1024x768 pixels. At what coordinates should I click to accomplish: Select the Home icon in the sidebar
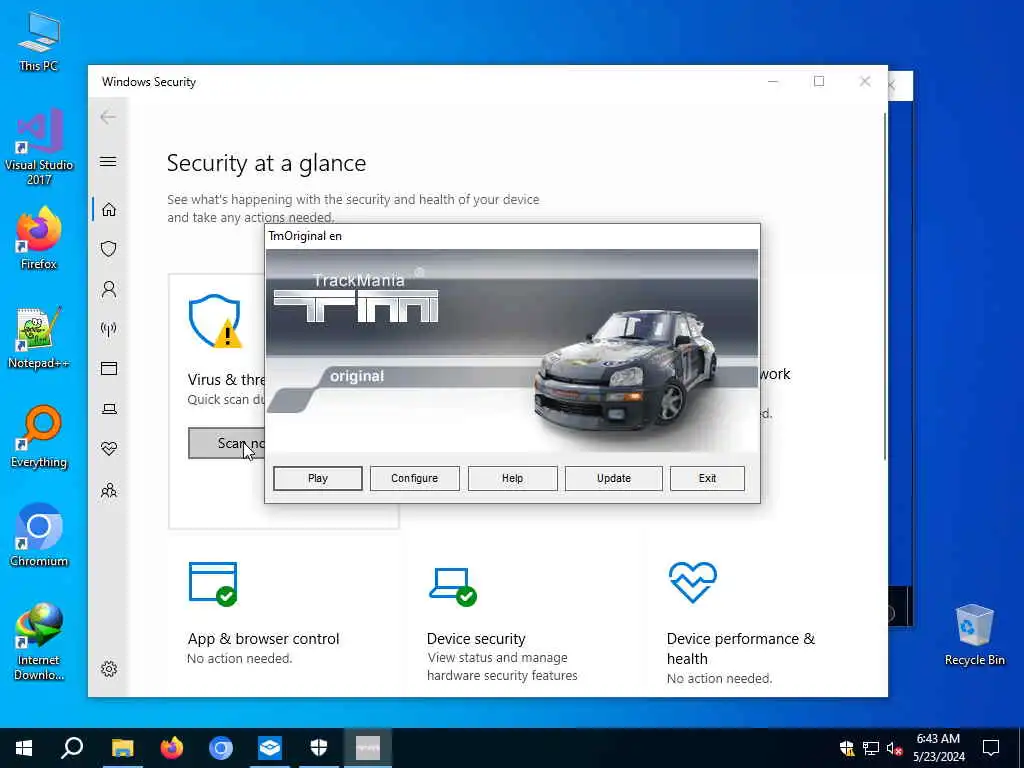(109, 210)
